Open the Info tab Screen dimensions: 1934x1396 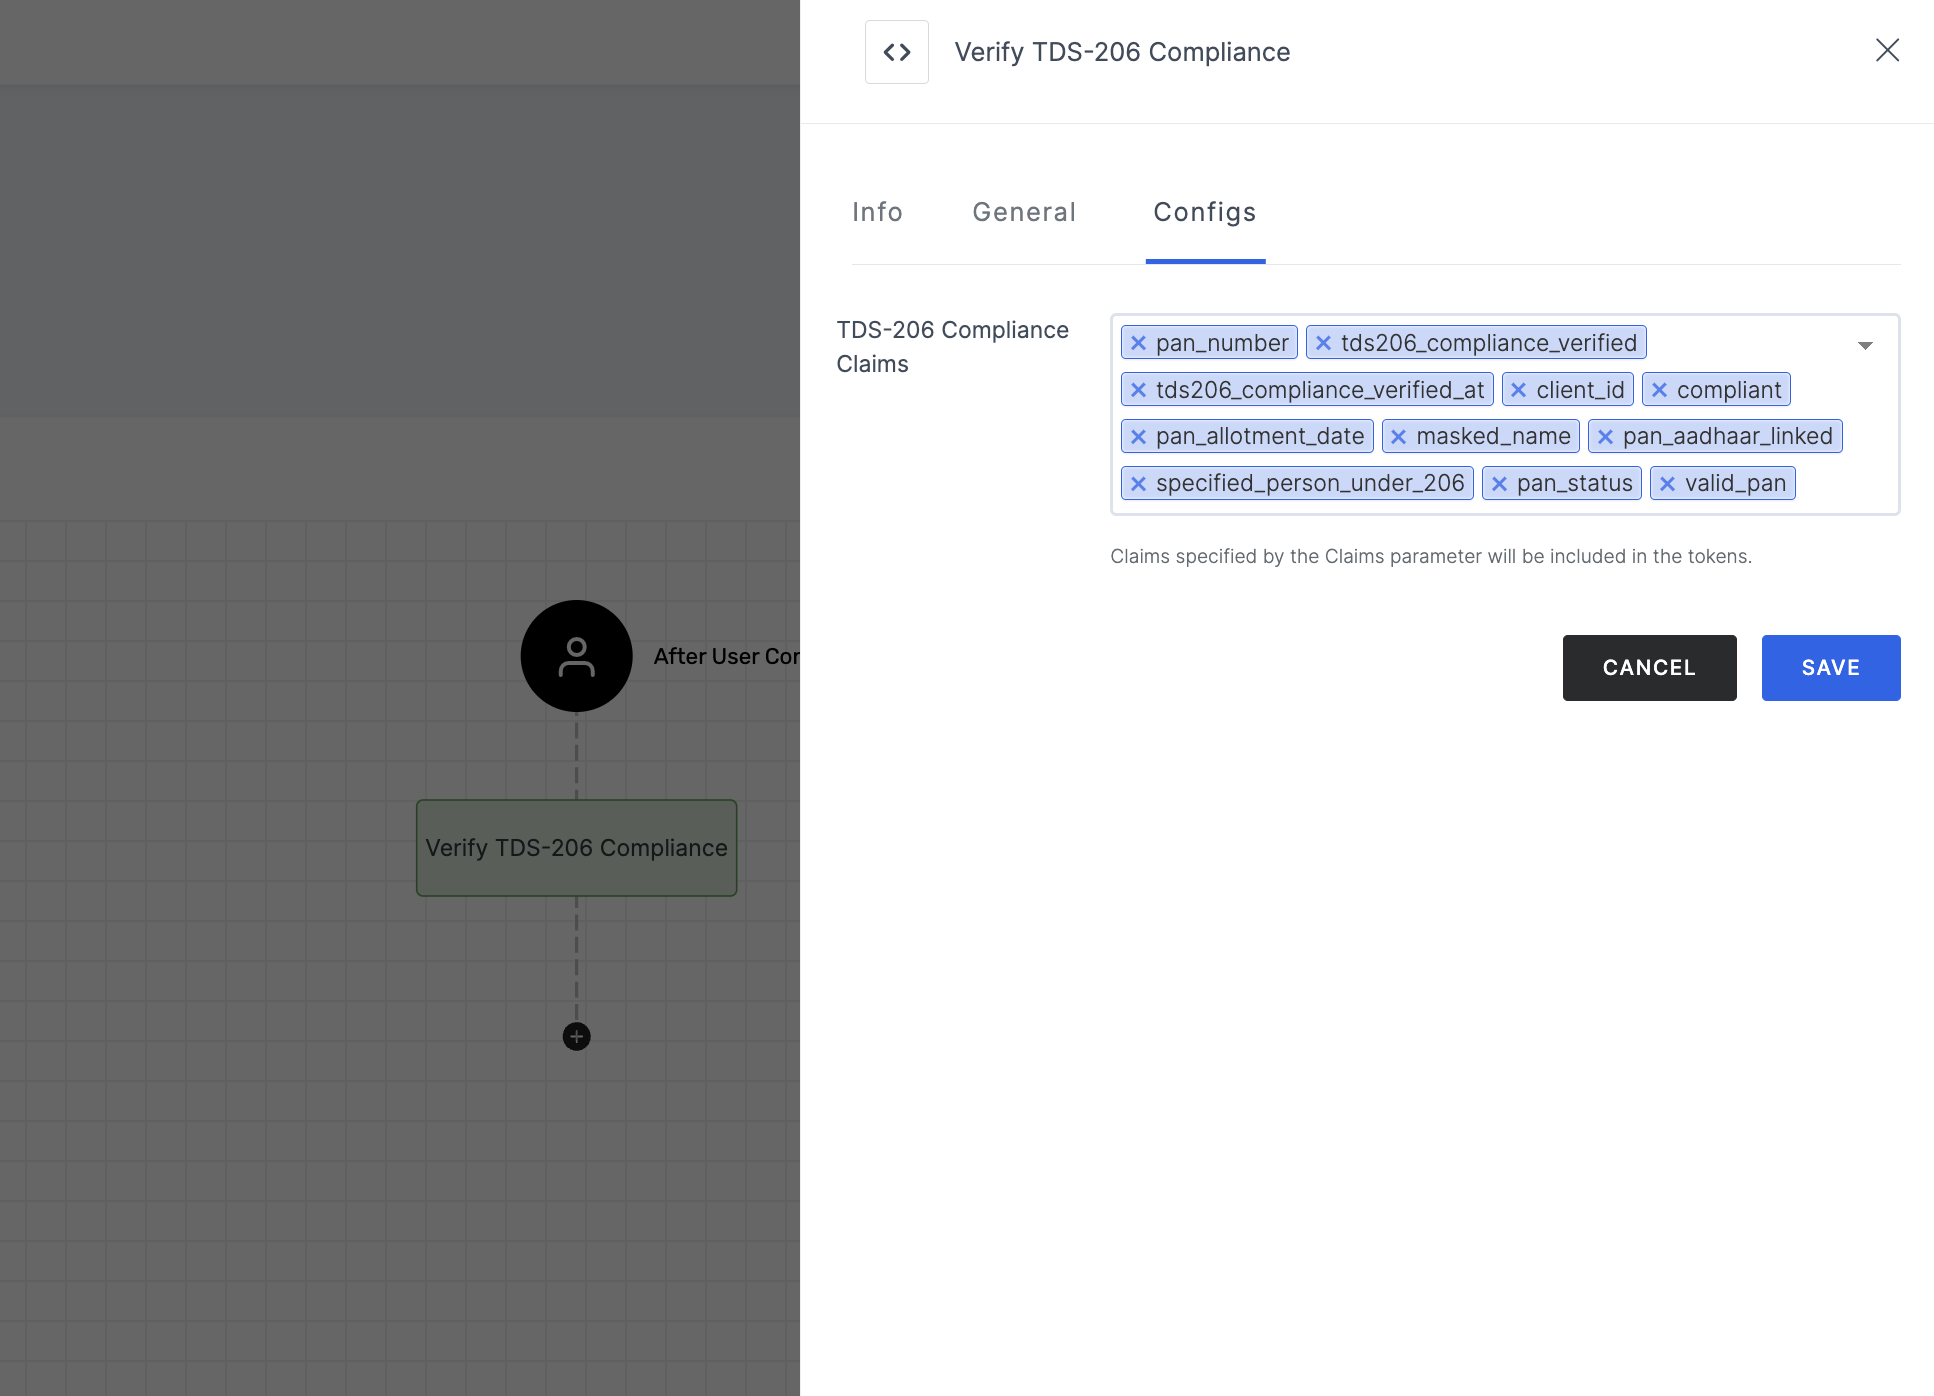pos(878,212)
